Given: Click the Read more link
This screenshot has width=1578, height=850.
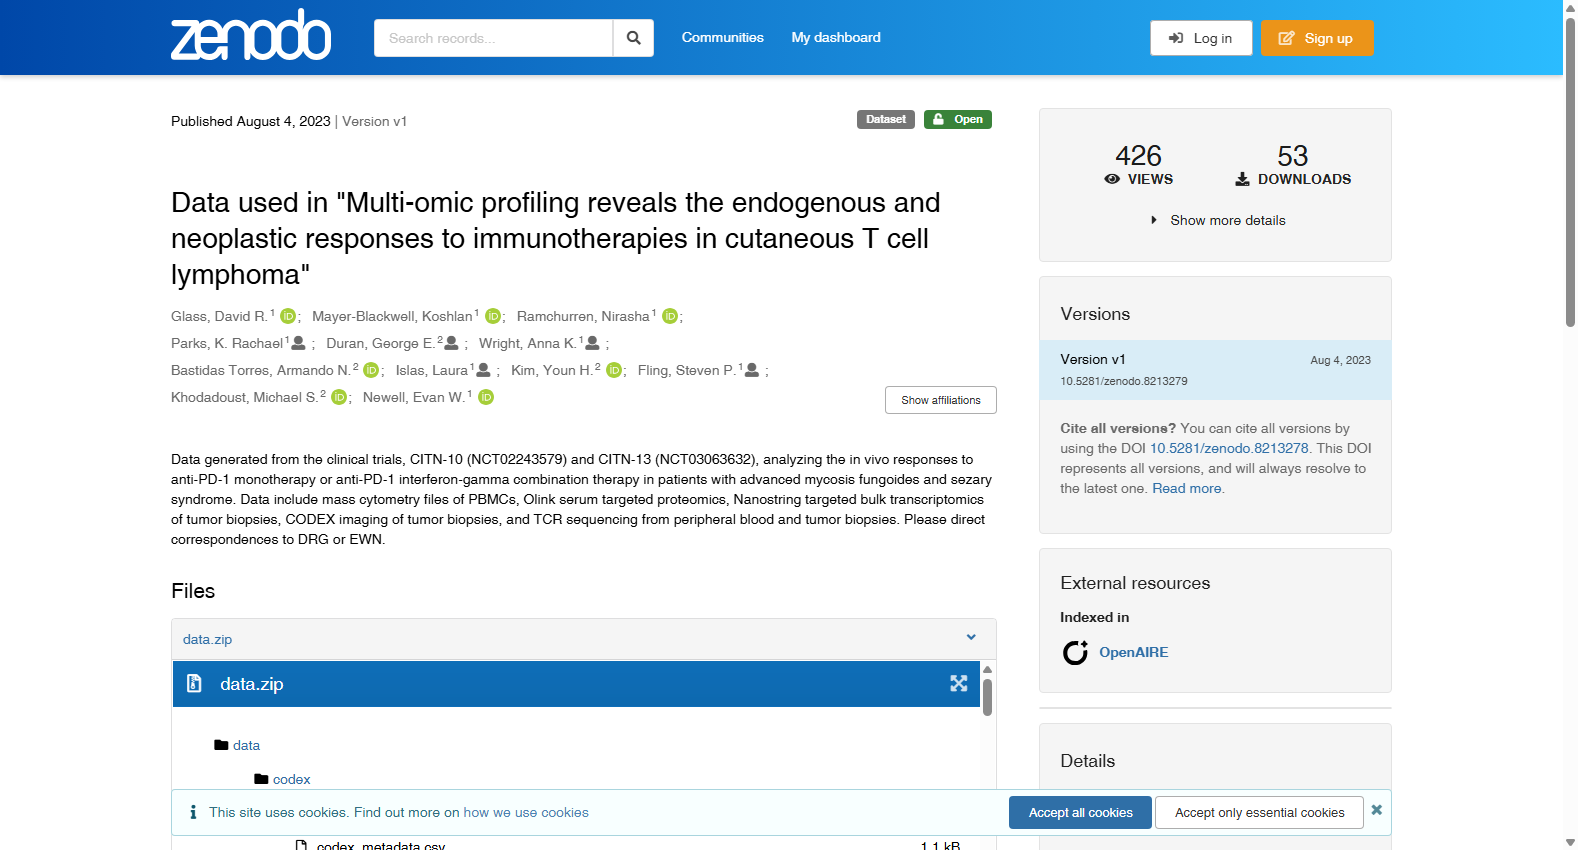Looking at the screenshot, I should click(1187, 488).
